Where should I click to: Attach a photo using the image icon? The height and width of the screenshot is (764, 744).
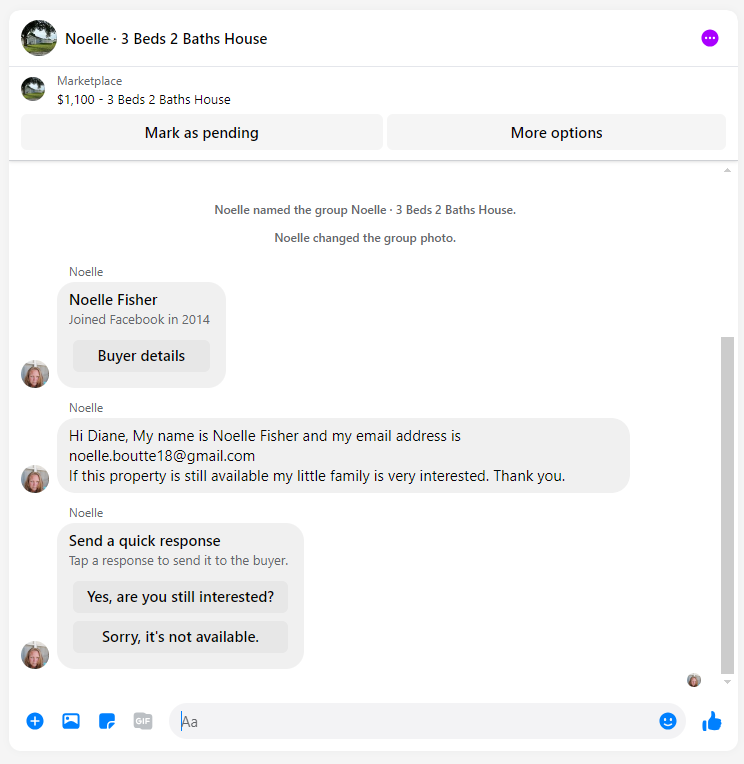[71, 721]
